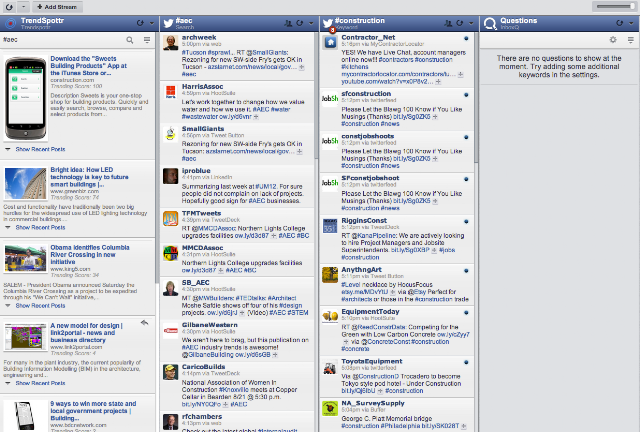Click the new-tweet dot on RigginsConst tweet
Screen dimensions: 640x432
coord(466,222)
